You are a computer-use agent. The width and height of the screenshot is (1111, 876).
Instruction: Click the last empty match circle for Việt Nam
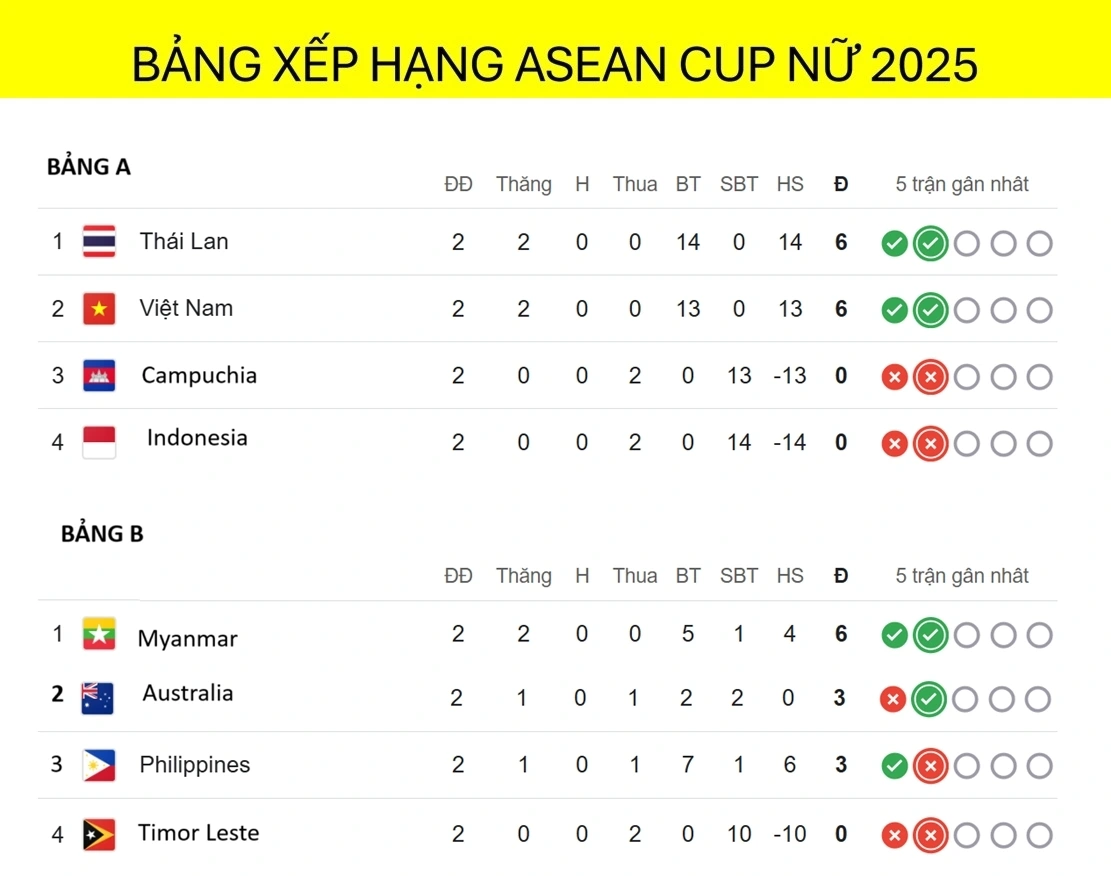(x=1039, y=310)
